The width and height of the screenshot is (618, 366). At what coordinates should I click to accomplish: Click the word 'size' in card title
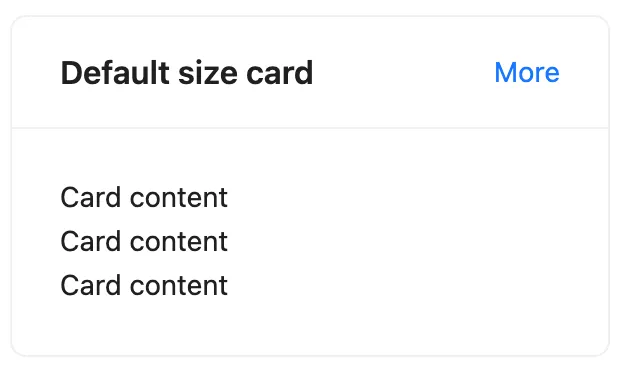pyautogui.click(x=208, y=73)
